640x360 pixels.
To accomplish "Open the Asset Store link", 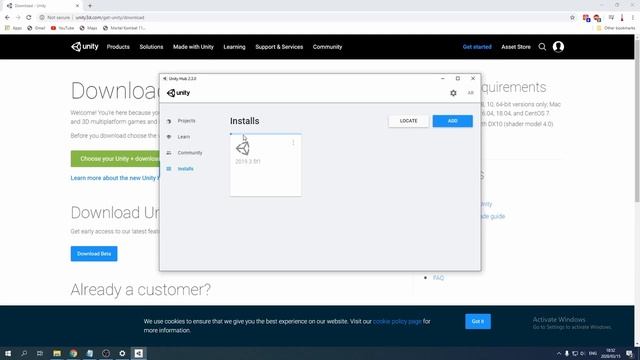I will click(x=516, y=47).
